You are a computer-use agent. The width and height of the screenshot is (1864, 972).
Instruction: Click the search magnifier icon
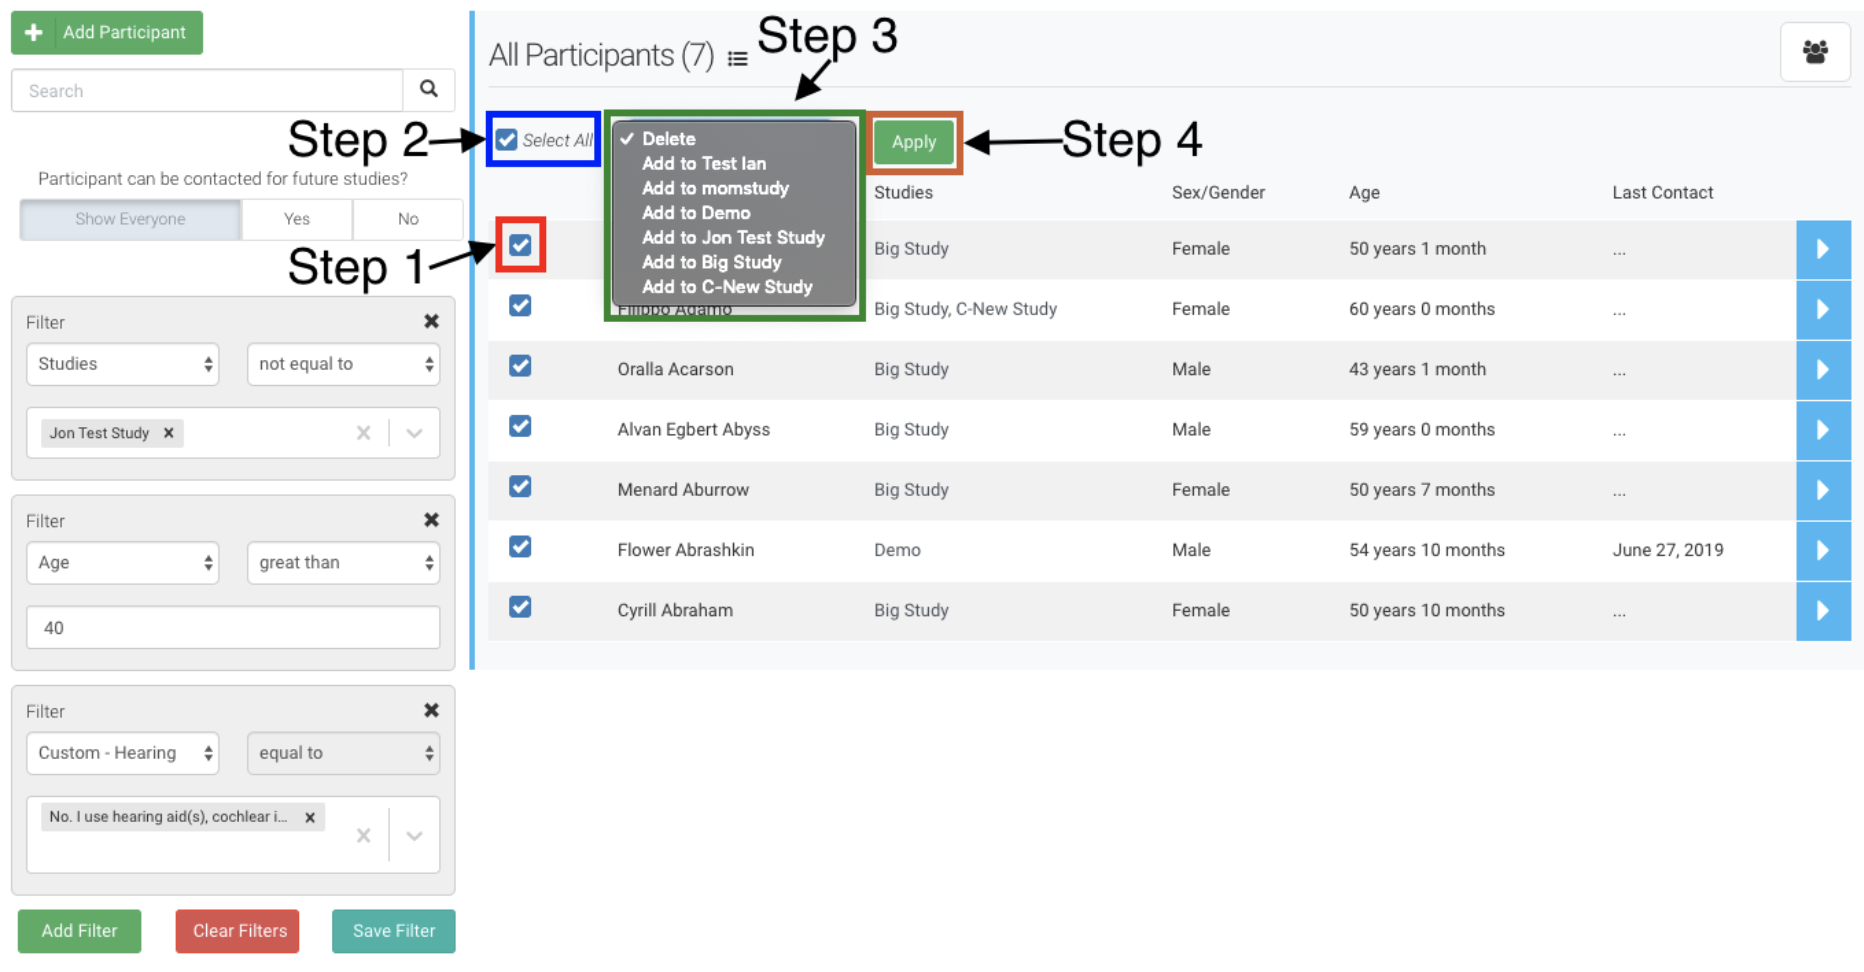[428, 89]
